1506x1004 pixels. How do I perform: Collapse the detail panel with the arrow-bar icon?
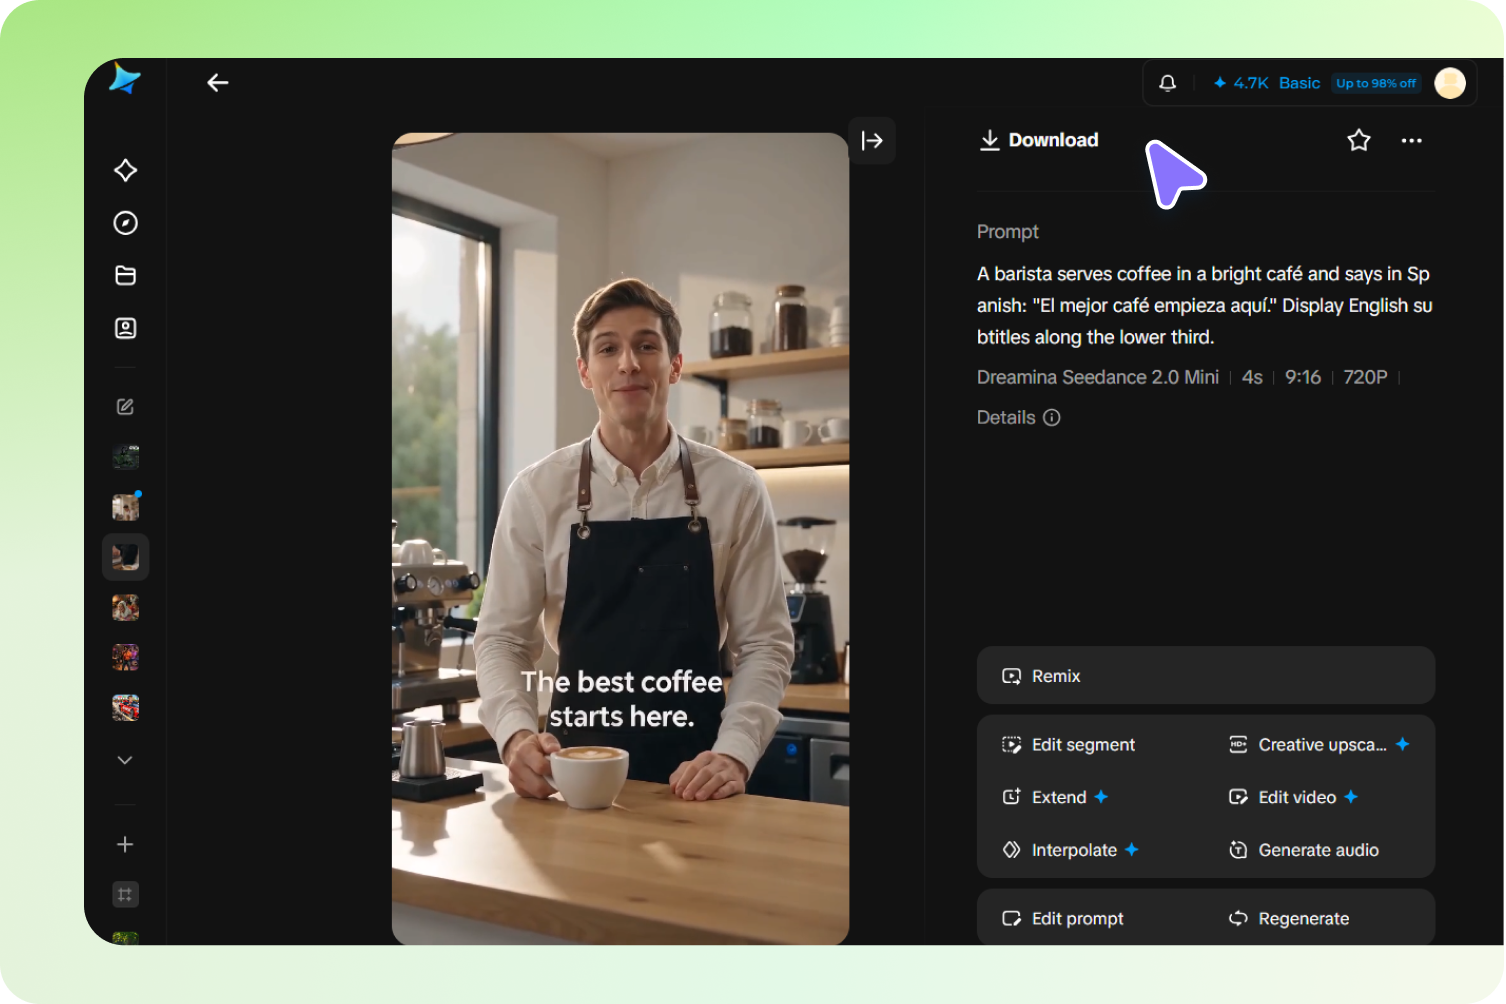pyautogui.click(x=872, y=141)
